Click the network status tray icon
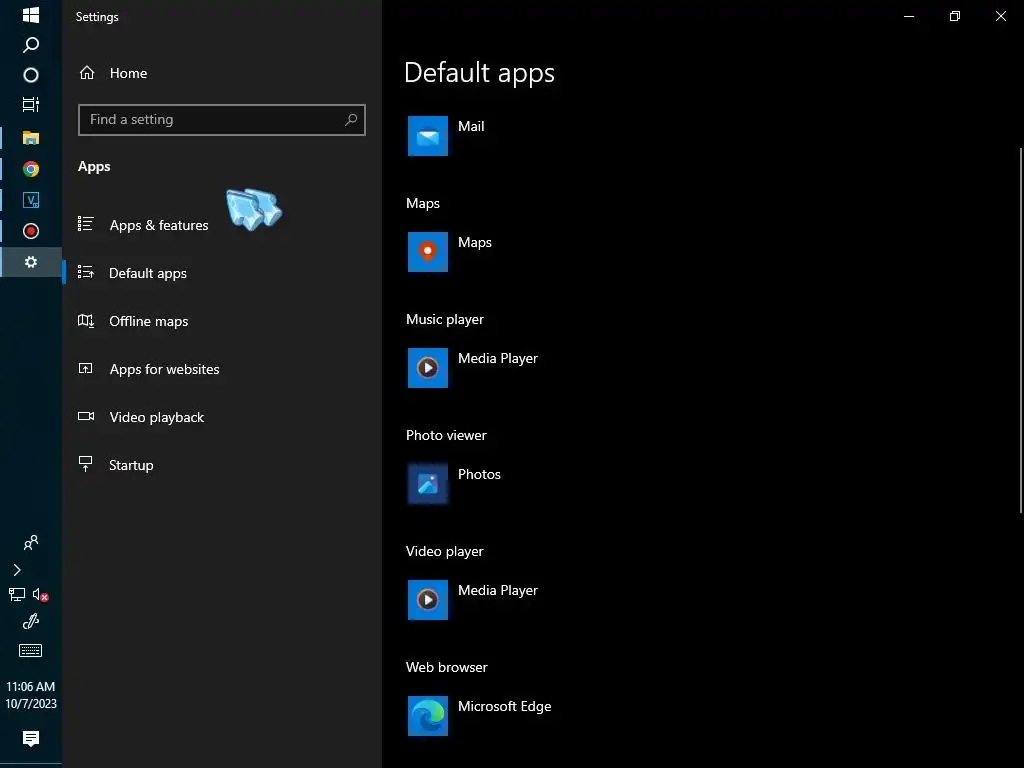 [17, 594]
